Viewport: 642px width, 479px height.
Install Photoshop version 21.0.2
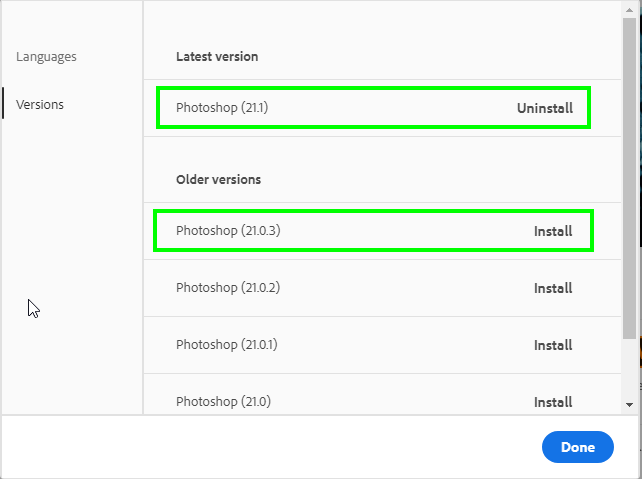(552, 288)
